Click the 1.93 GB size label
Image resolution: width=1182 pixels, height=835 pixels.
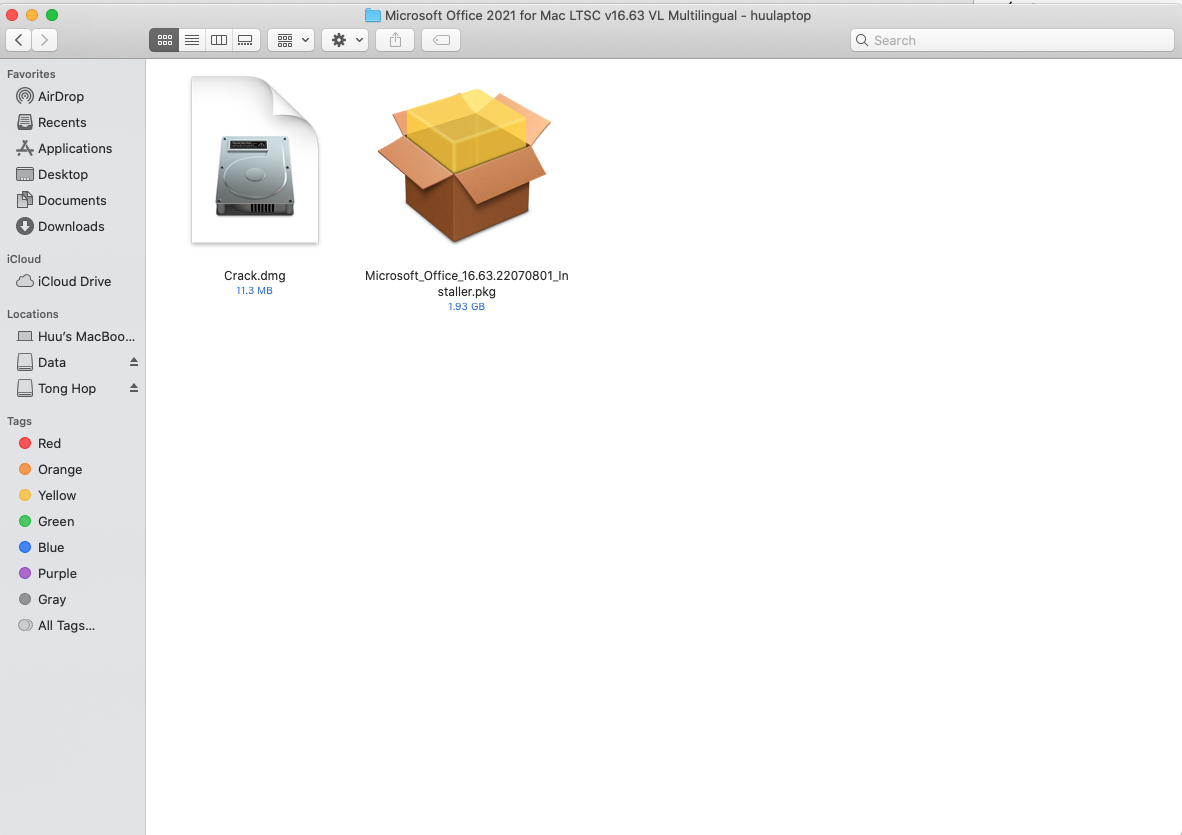tap(467, 307)
